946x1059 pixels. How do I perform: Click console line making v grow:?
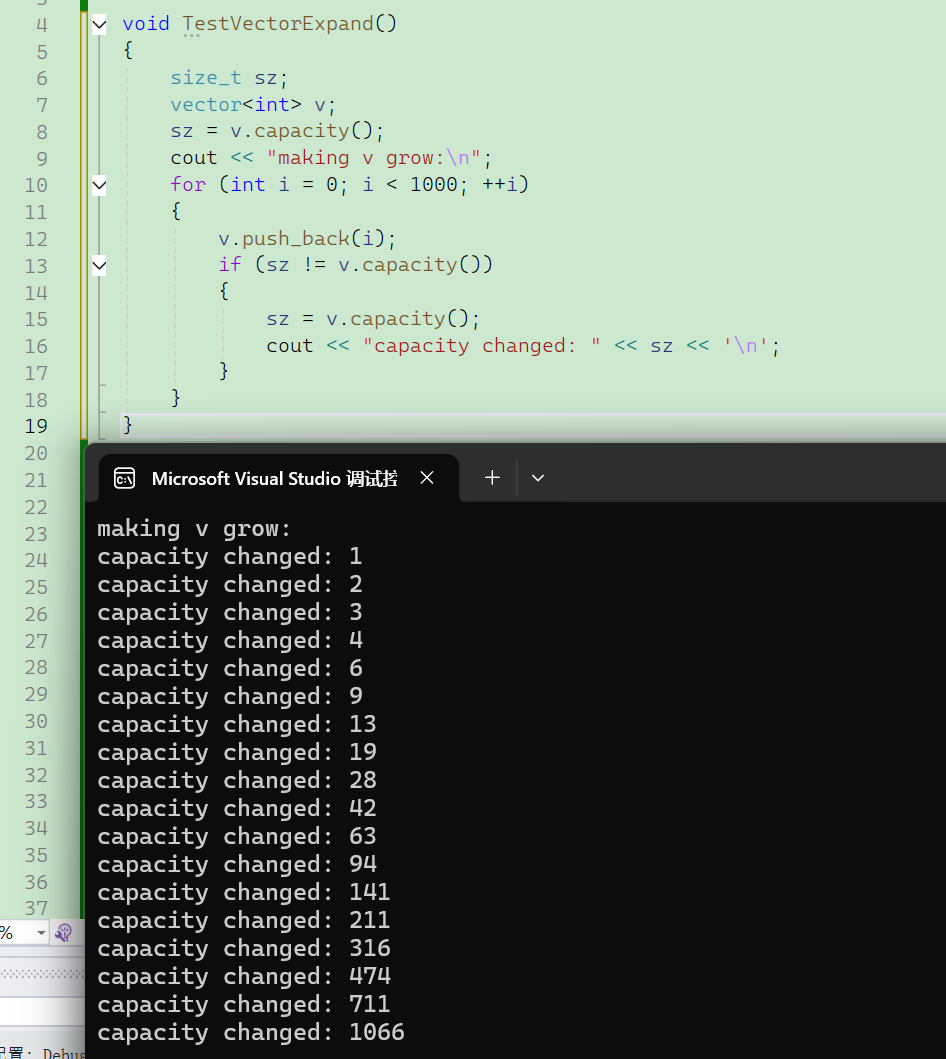[194, 528]
